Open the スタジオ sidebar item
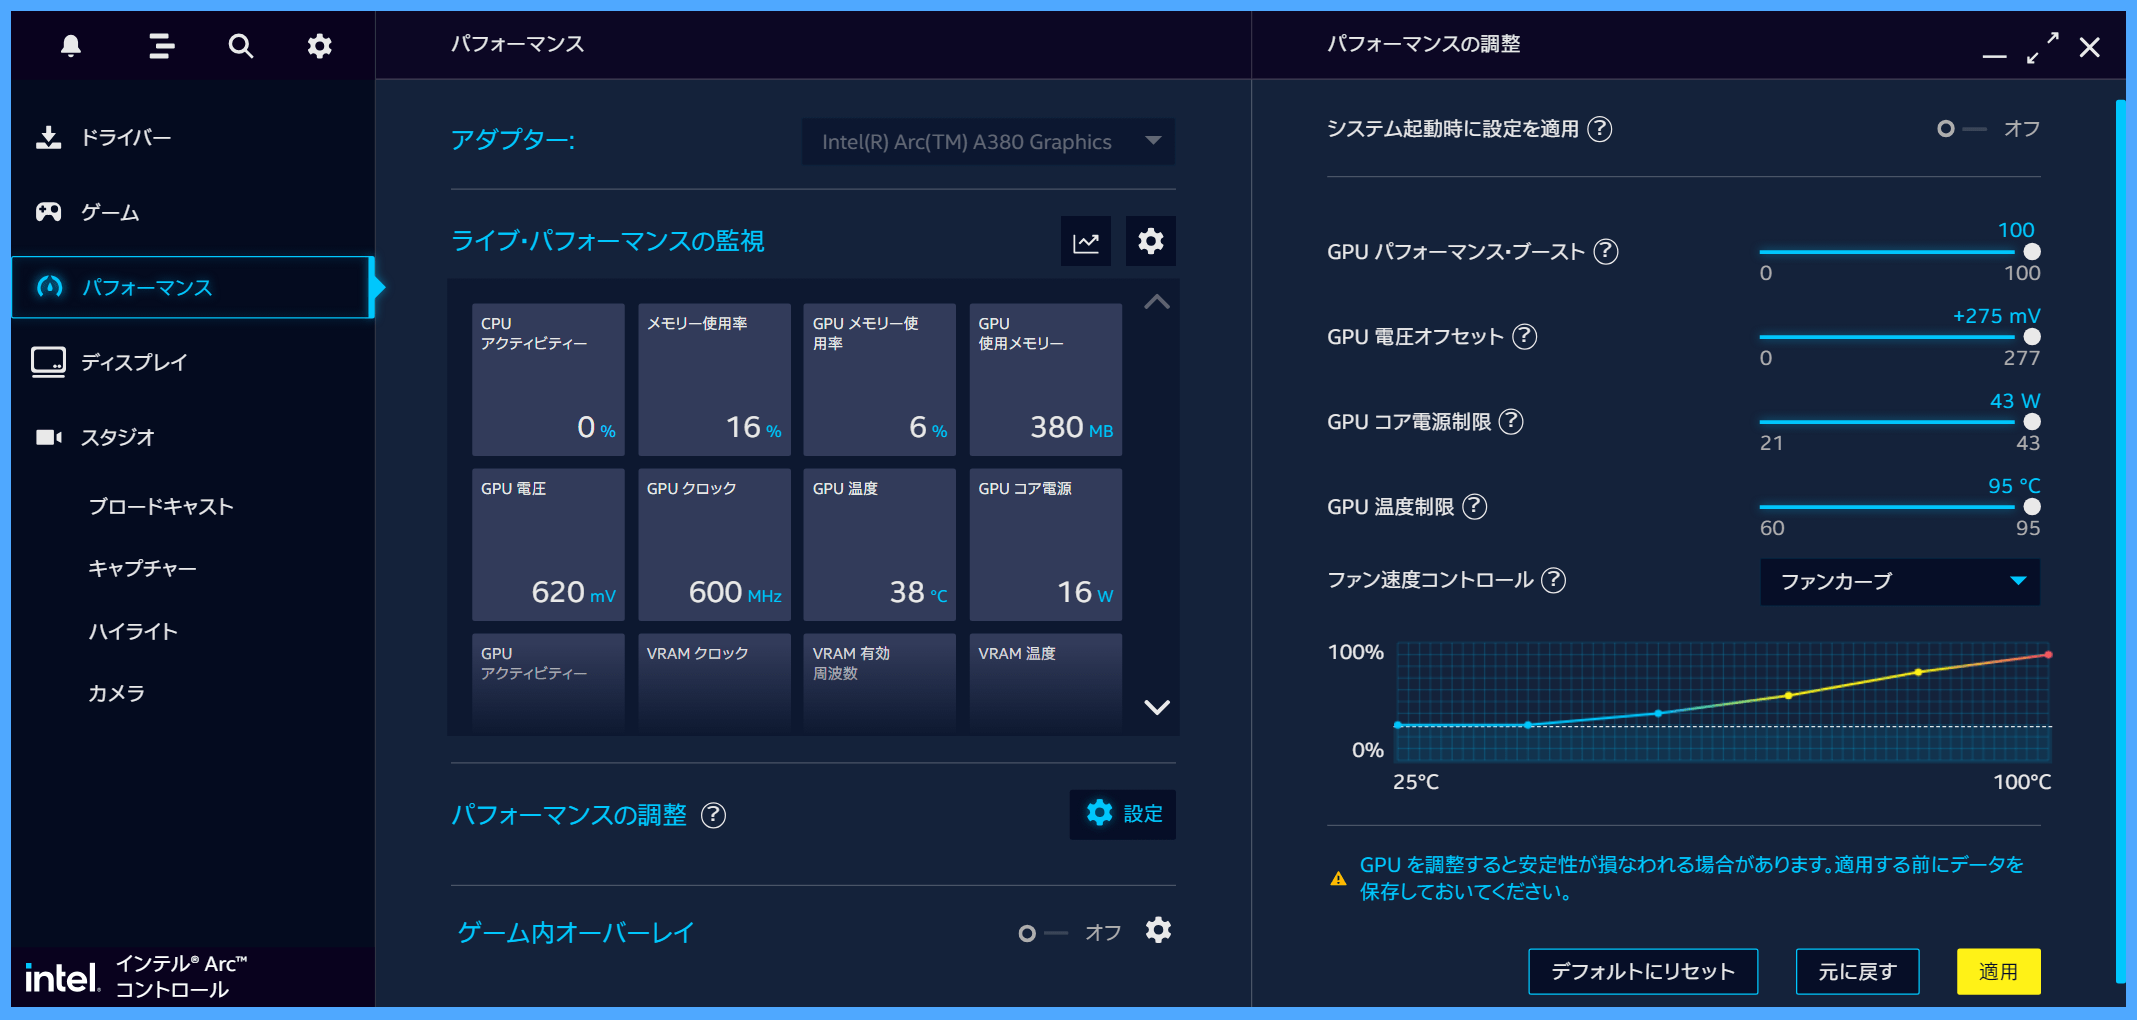 click(x=193, y=437)
